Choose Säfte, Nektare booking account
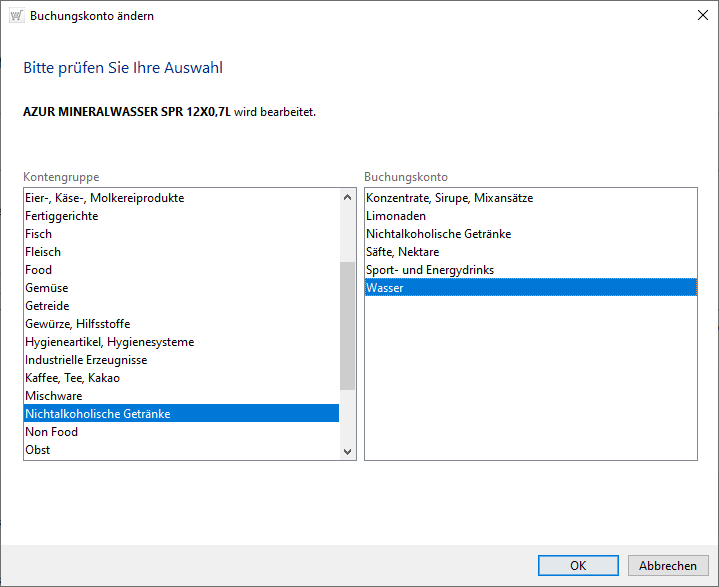This screenshot has width=719, height=587. pyautogui.click(x=402, y=252)
